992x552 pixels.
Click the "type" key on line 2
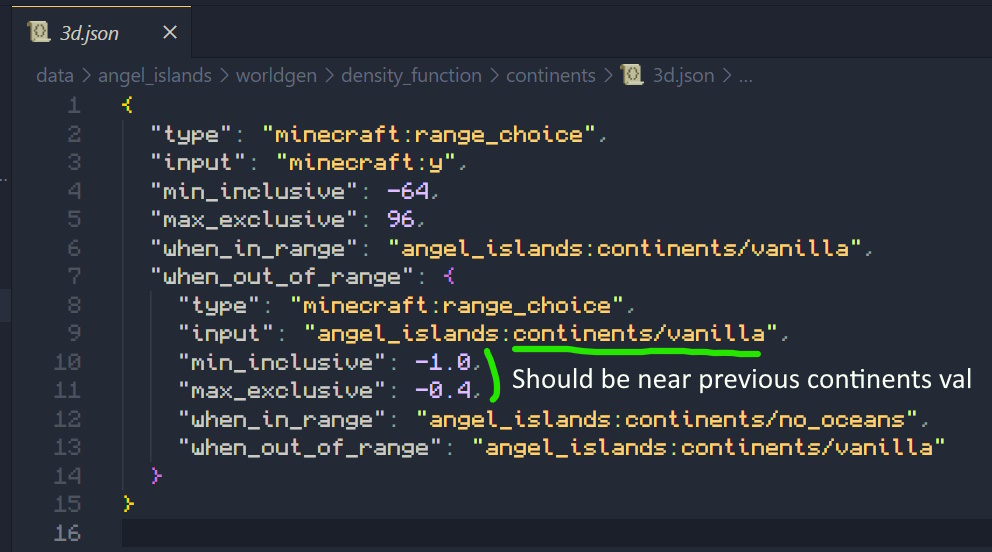pyautogui.click(x=192, y=134)
